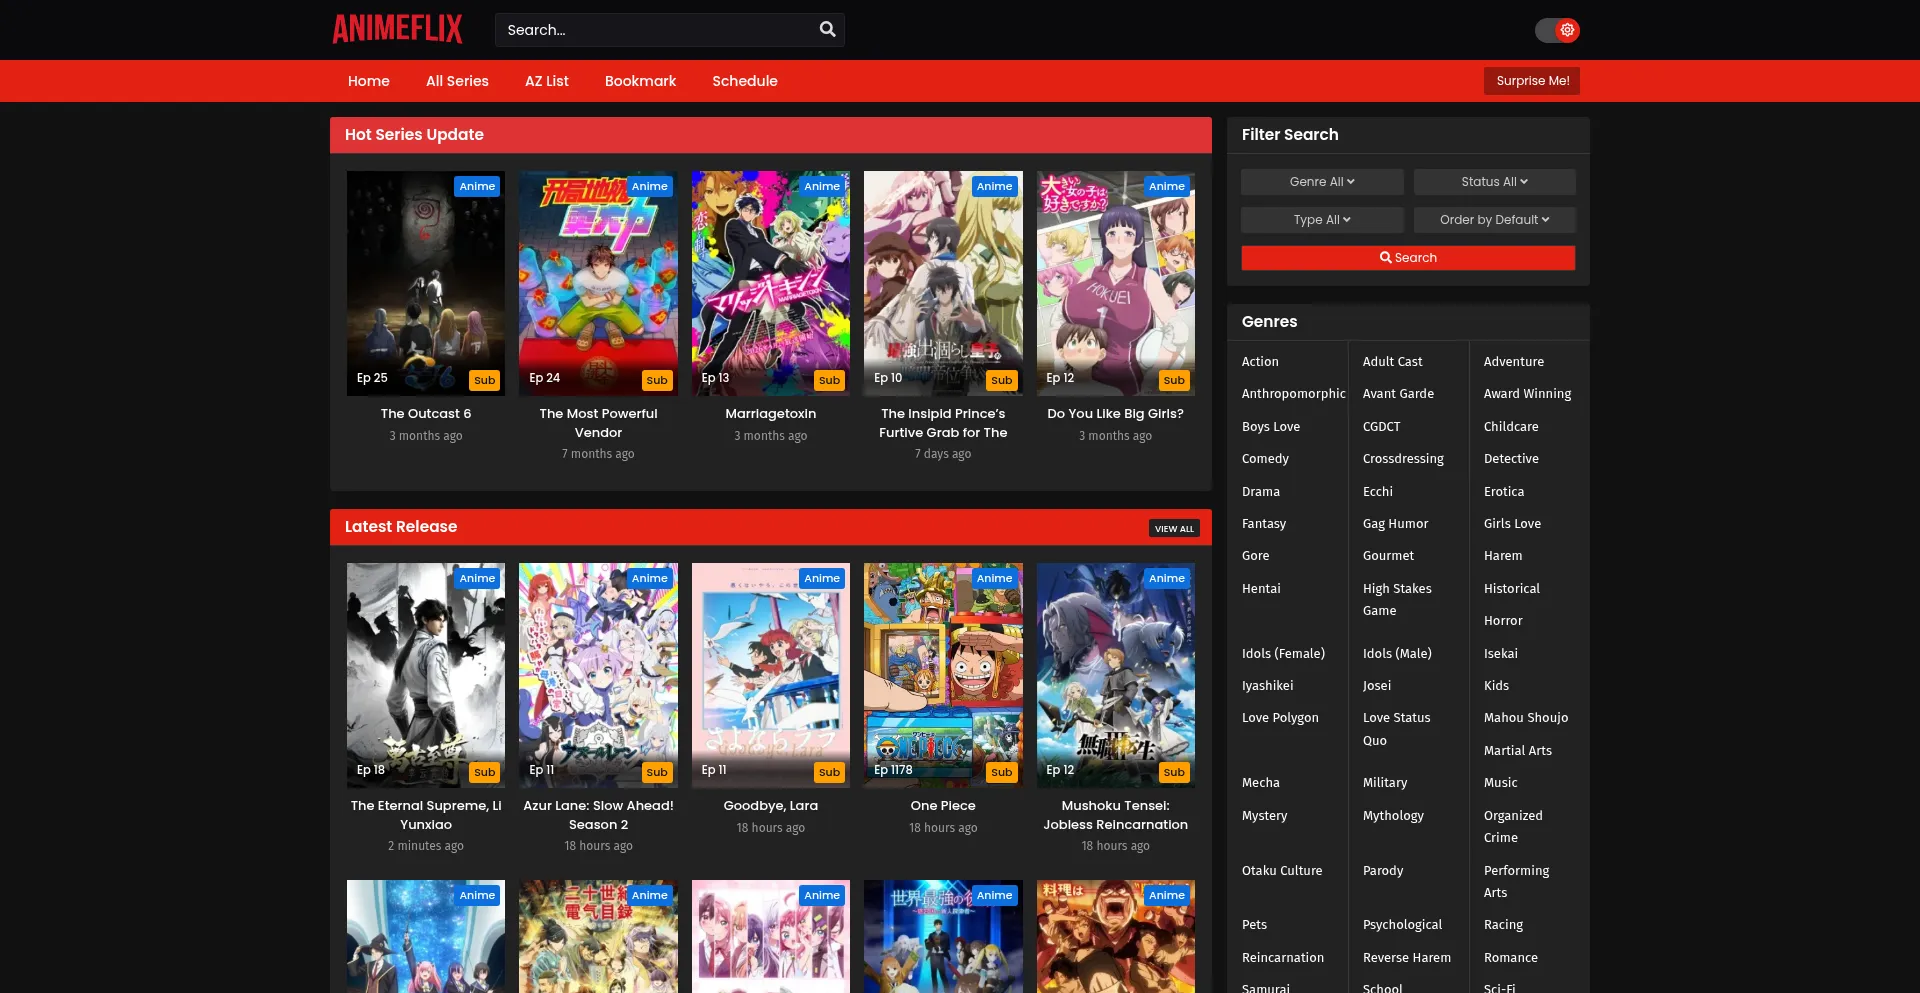Select the Adult Cast genre
Screen dimensions: 1920x993
tap(1392, 362)
